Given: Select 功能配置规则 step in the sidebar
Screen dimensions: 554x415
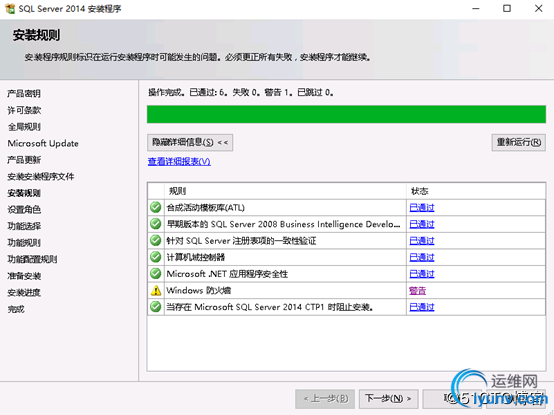Looking at the screenshot, I should point(32,259).
